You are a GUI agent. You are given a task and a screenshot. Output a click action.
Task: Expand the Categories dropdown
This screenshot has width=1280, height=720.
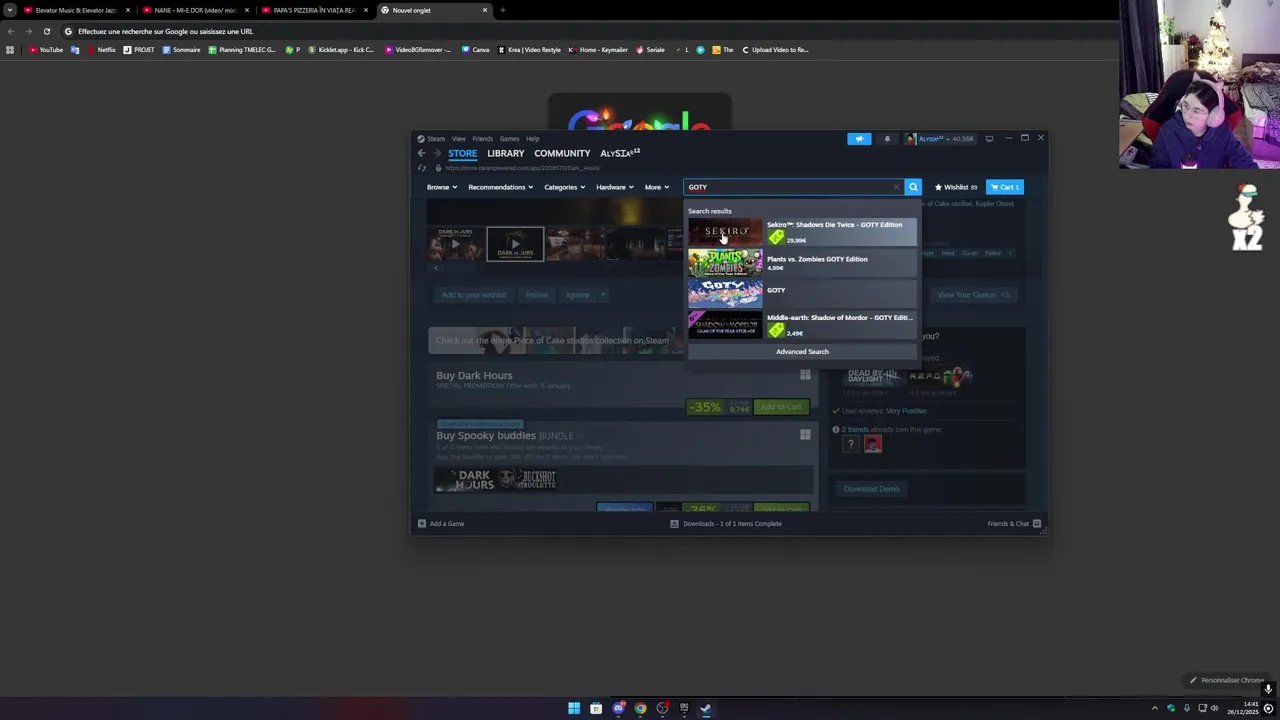coord(564,187)
